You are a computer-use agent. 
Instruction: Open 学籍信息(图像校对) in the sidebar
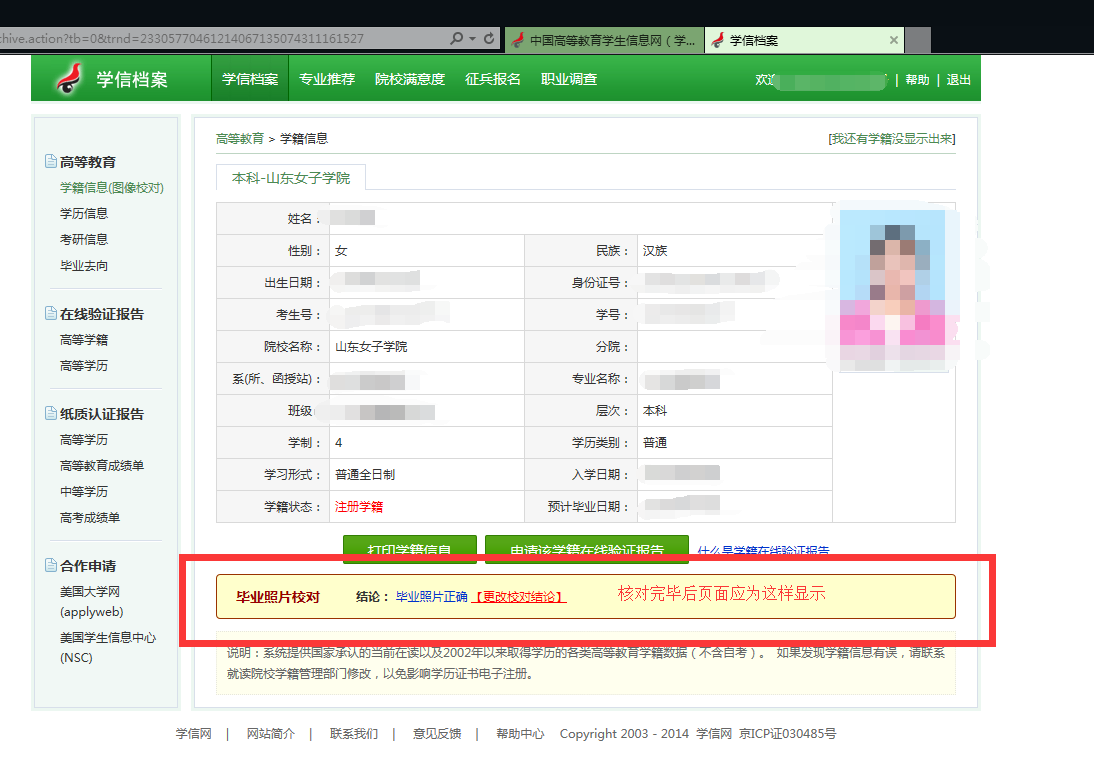[112, 188]
